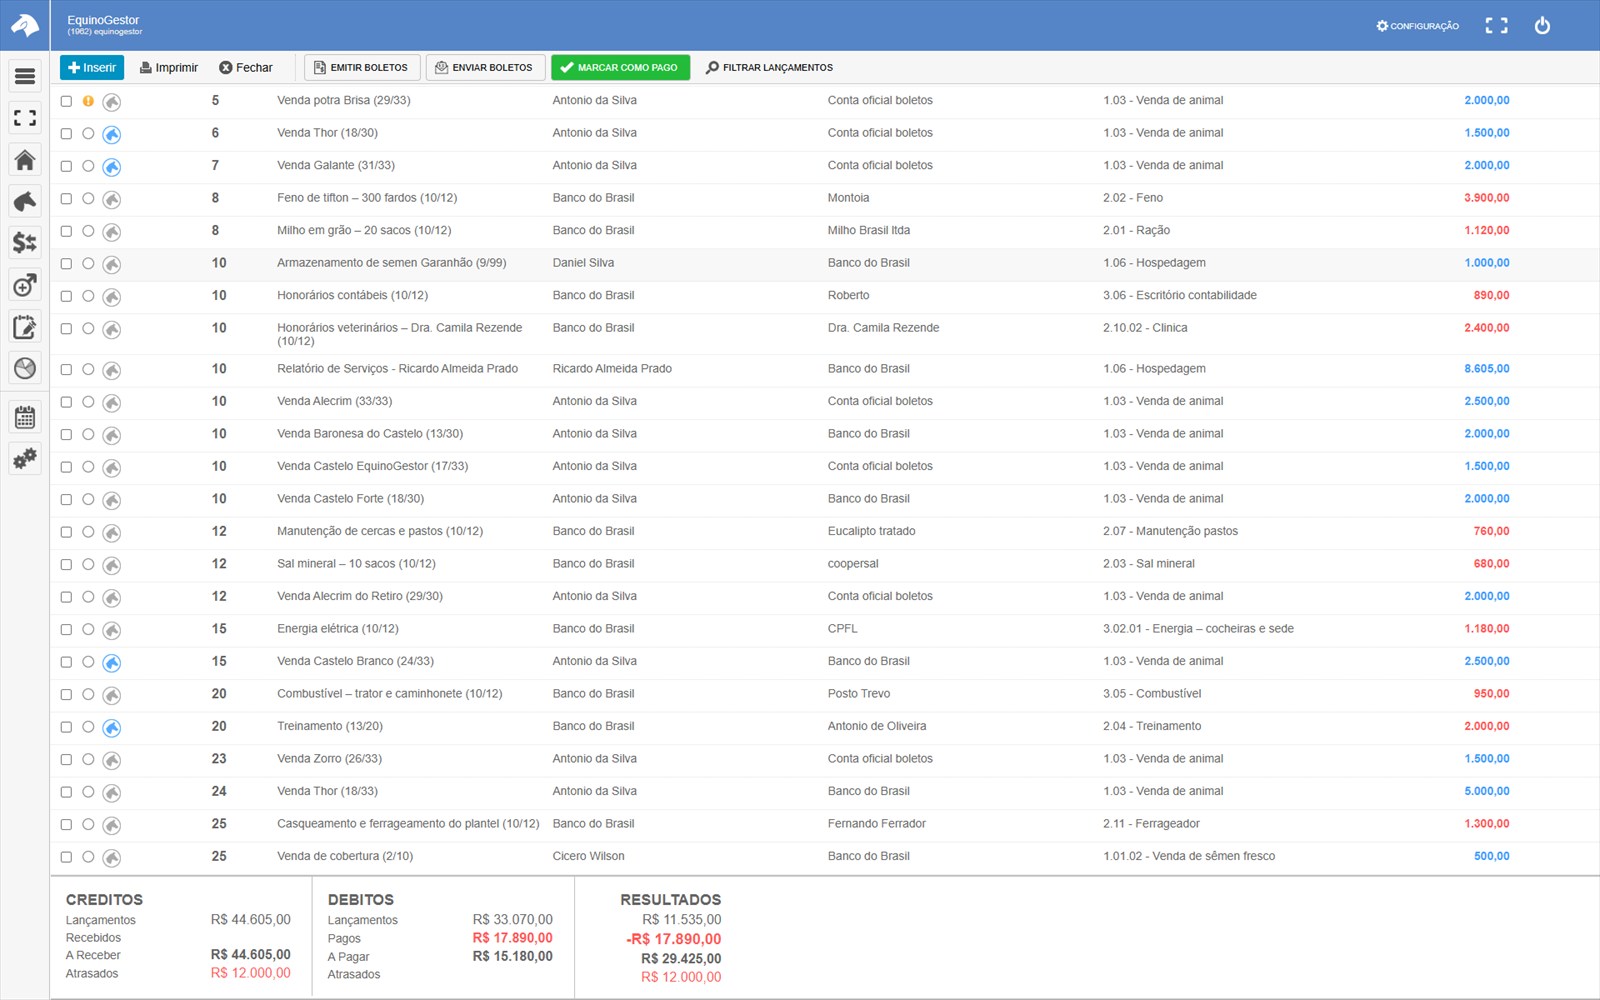
Task: Click the sidebar fullscreen brackets icon
Action: [25, 118]
